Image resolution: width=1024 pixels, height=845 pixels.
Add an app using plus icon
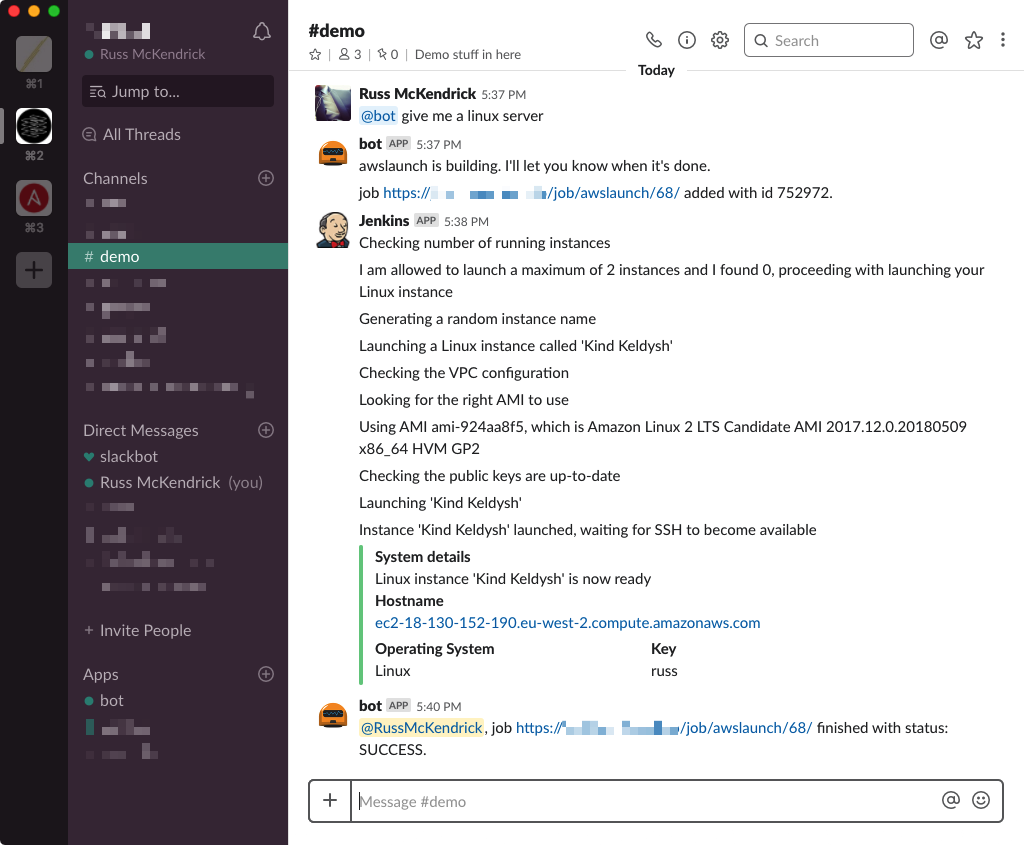pyautogui.click(x=266, y=674)
